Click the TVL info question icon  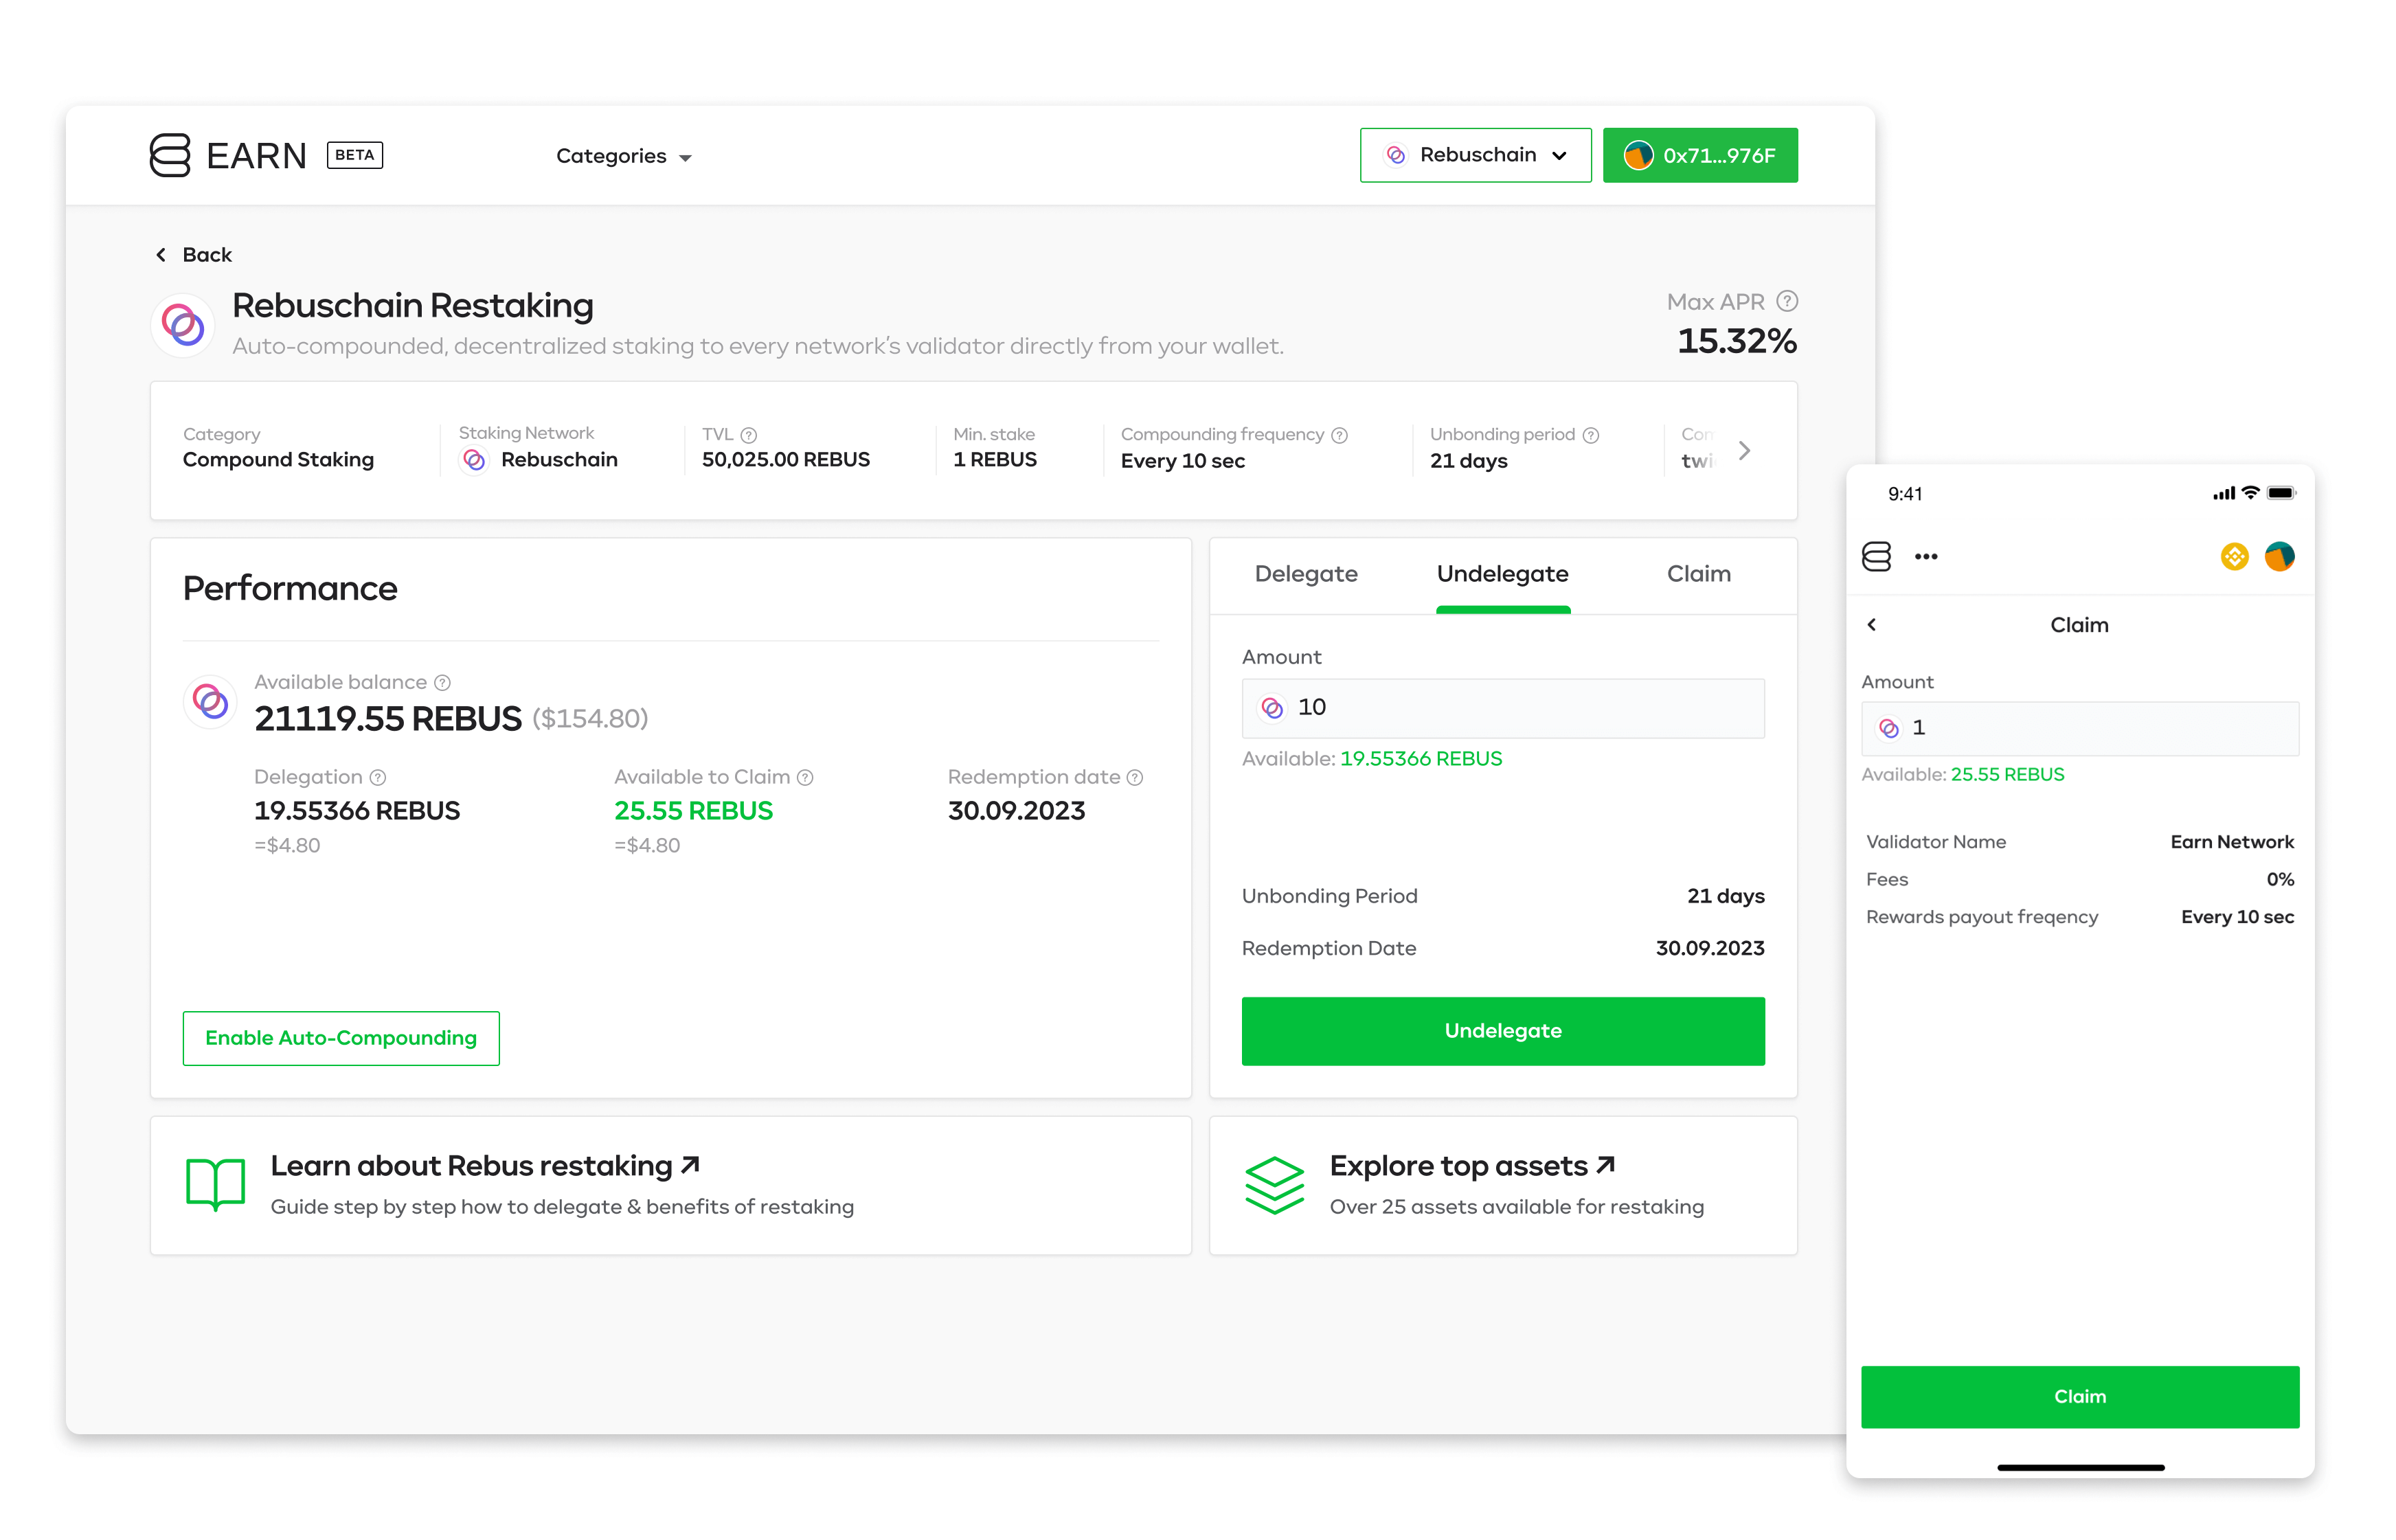pos(748,435)
